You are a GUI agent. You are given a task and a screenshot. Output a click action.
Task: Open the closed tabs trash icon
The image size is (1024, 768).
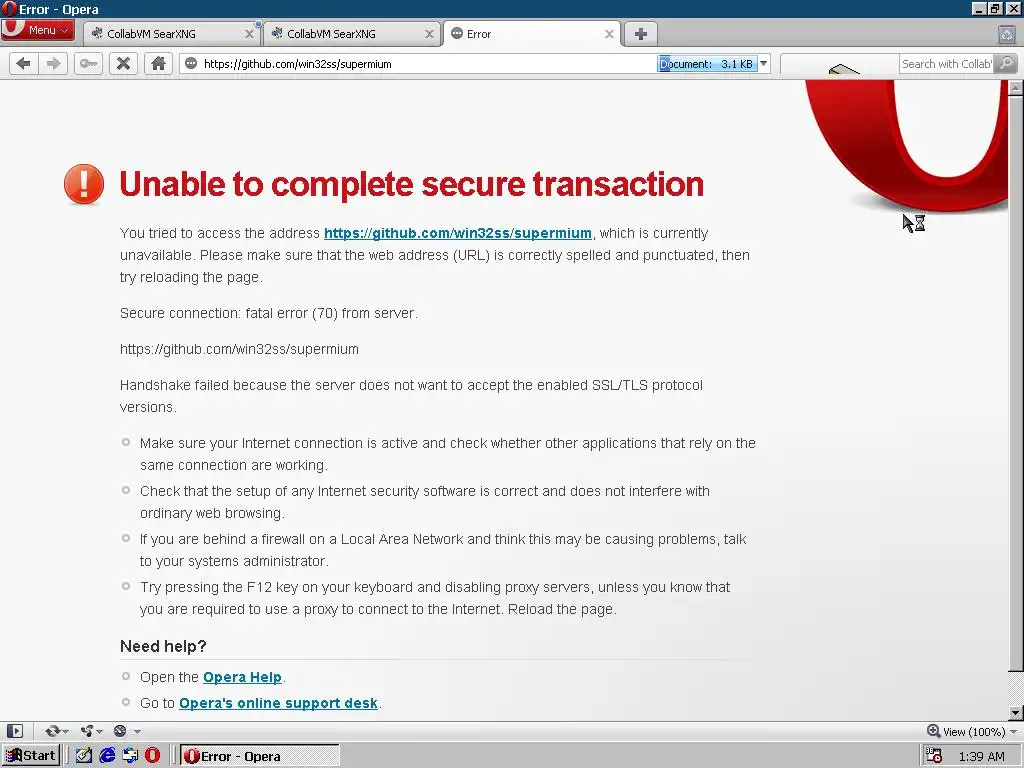tap(1006, 34)
